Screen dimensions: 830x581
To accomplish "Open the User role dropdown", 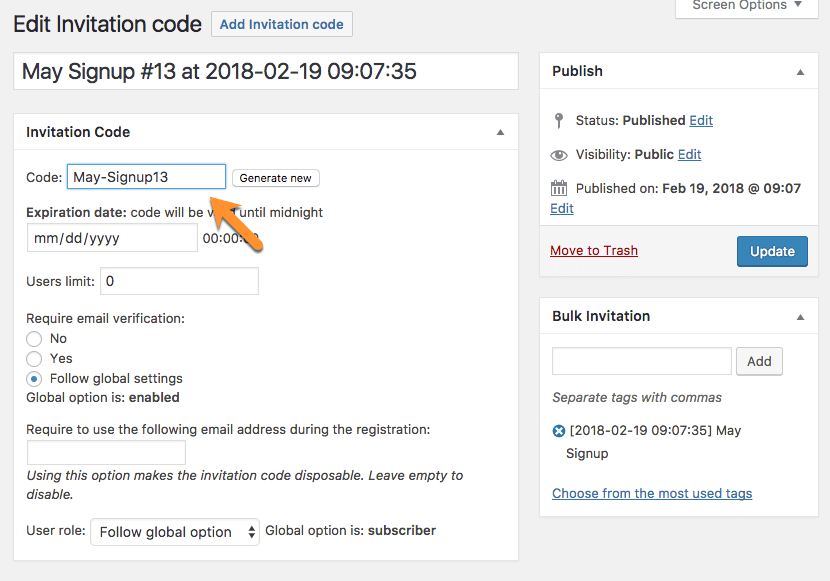I will (175, 532).
